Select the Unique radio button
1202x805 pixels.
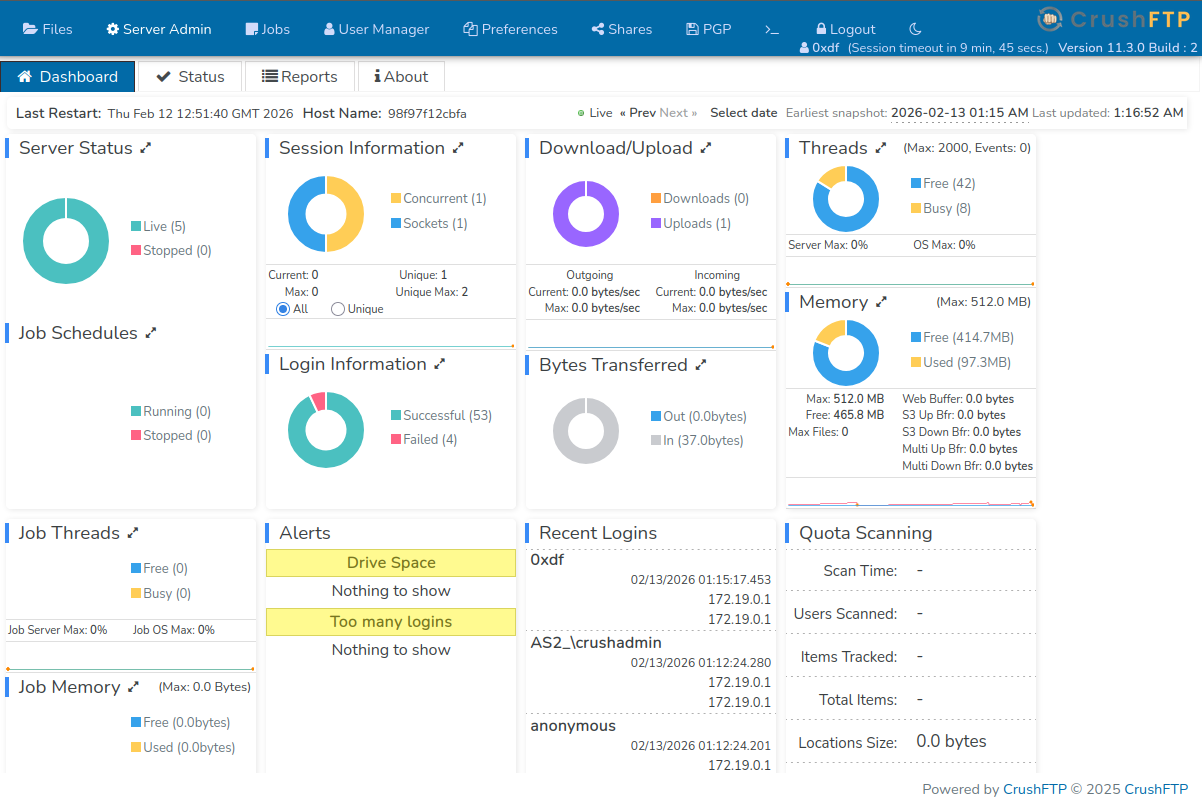point(338,309)
